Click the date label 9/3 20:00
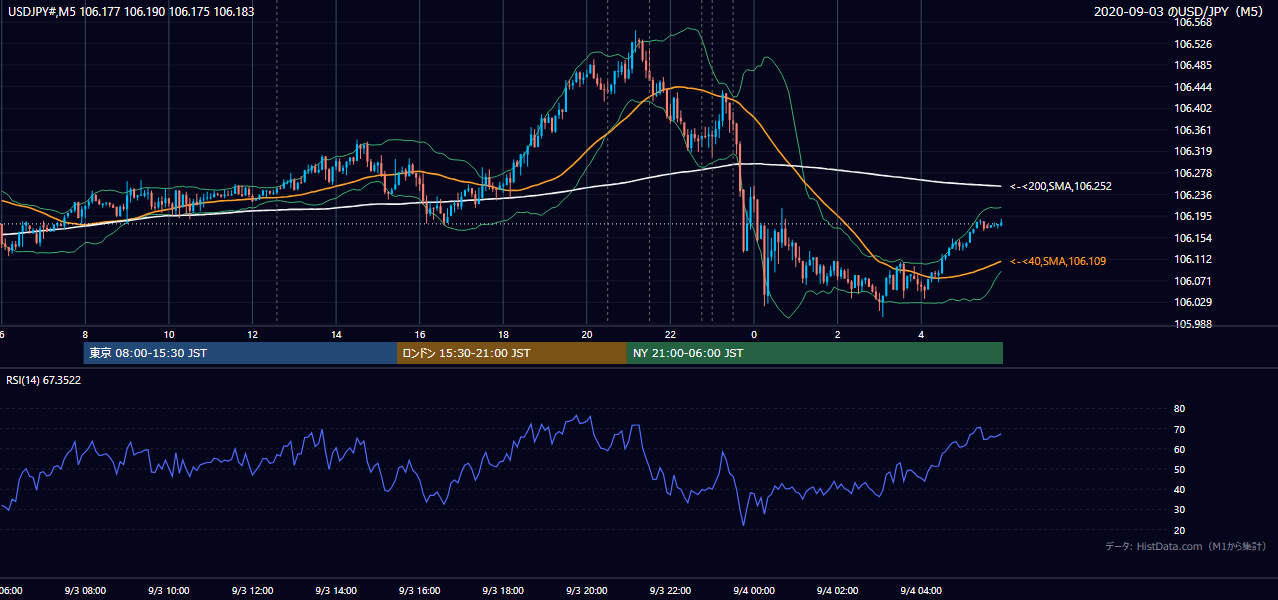This screenshot has height=600, width=1278. (x=587, y=591)
